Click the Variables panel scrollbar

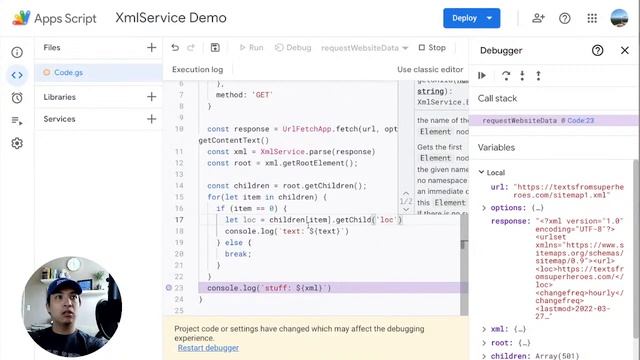point(637,249)
